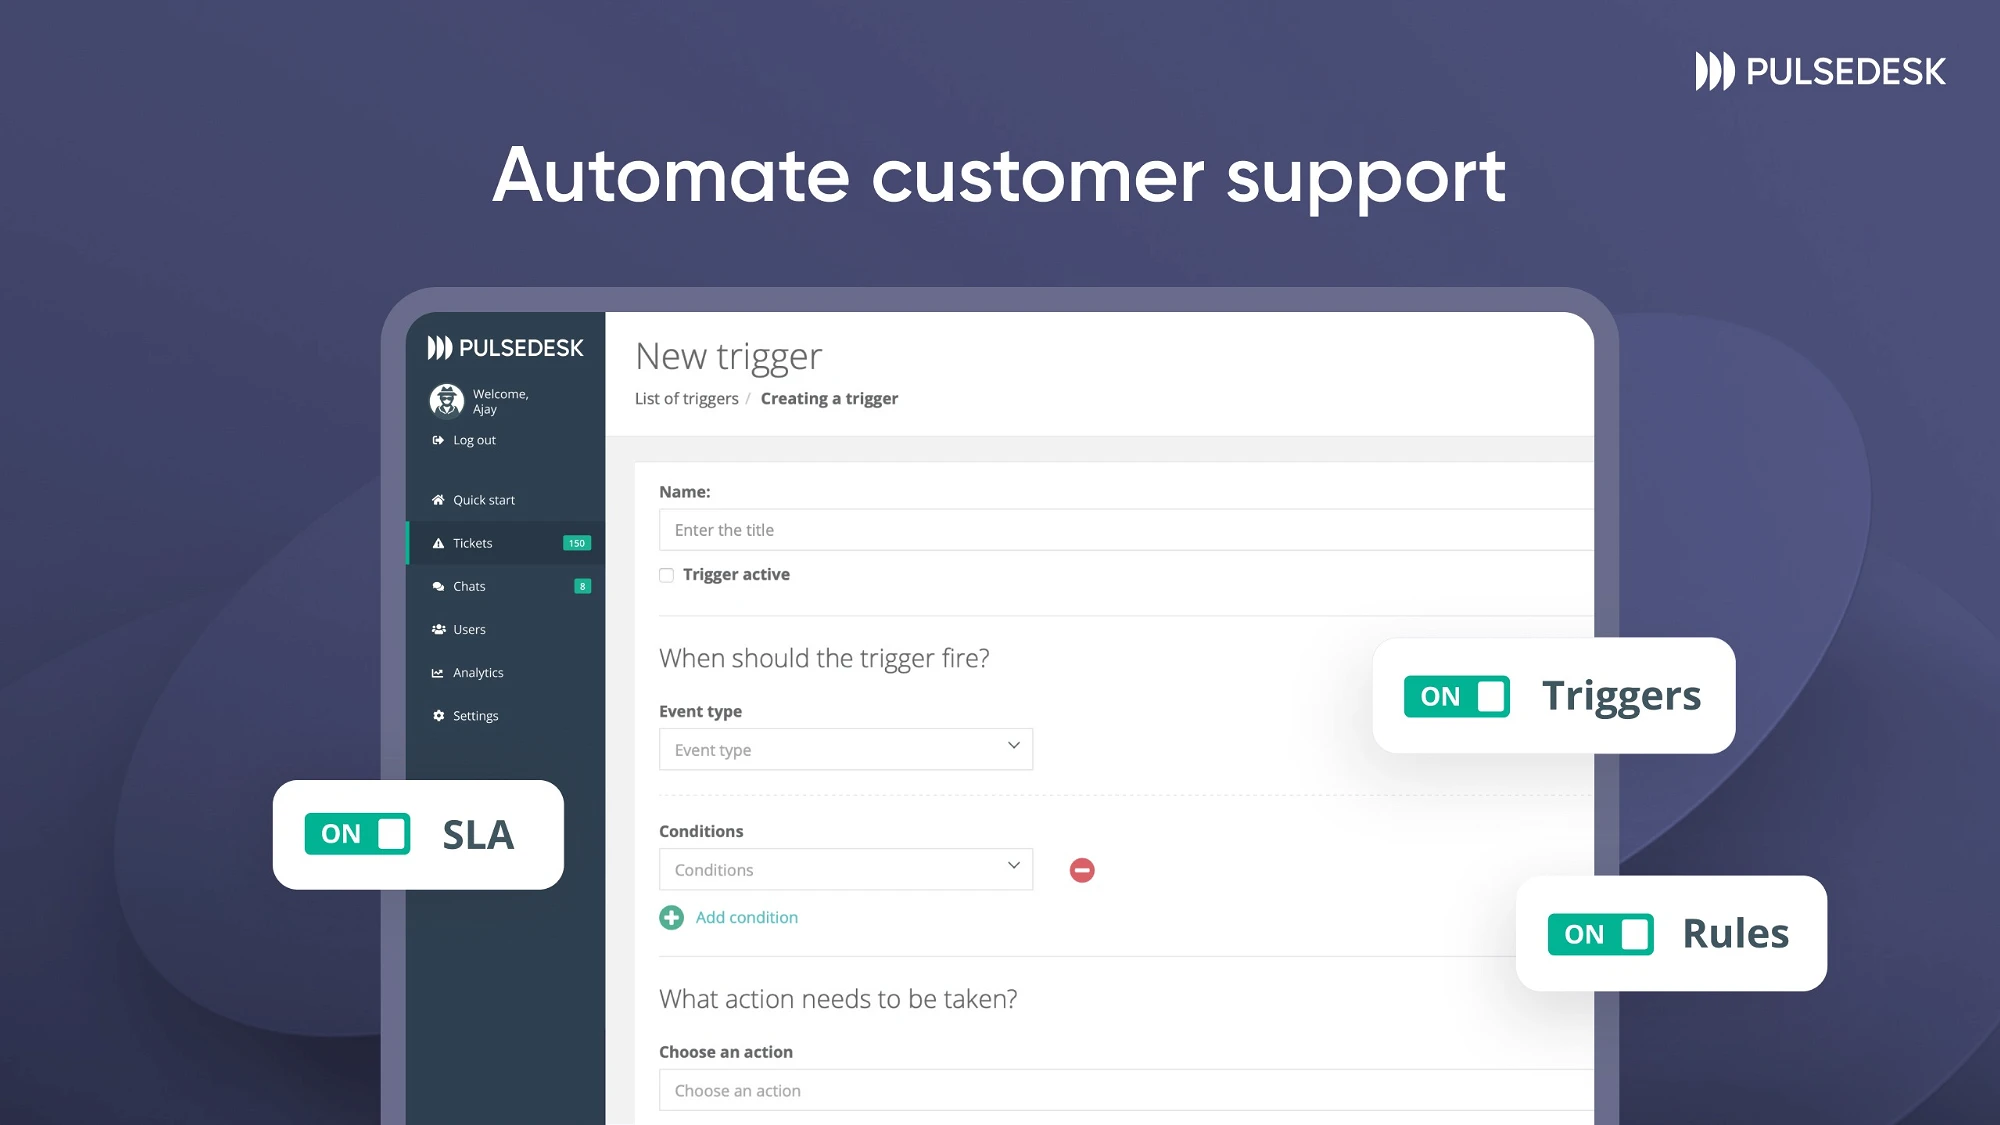Viewport: 2000px width, 1125px height.
Task: Click the Analytics chart icon
Action: pos(438,673)
